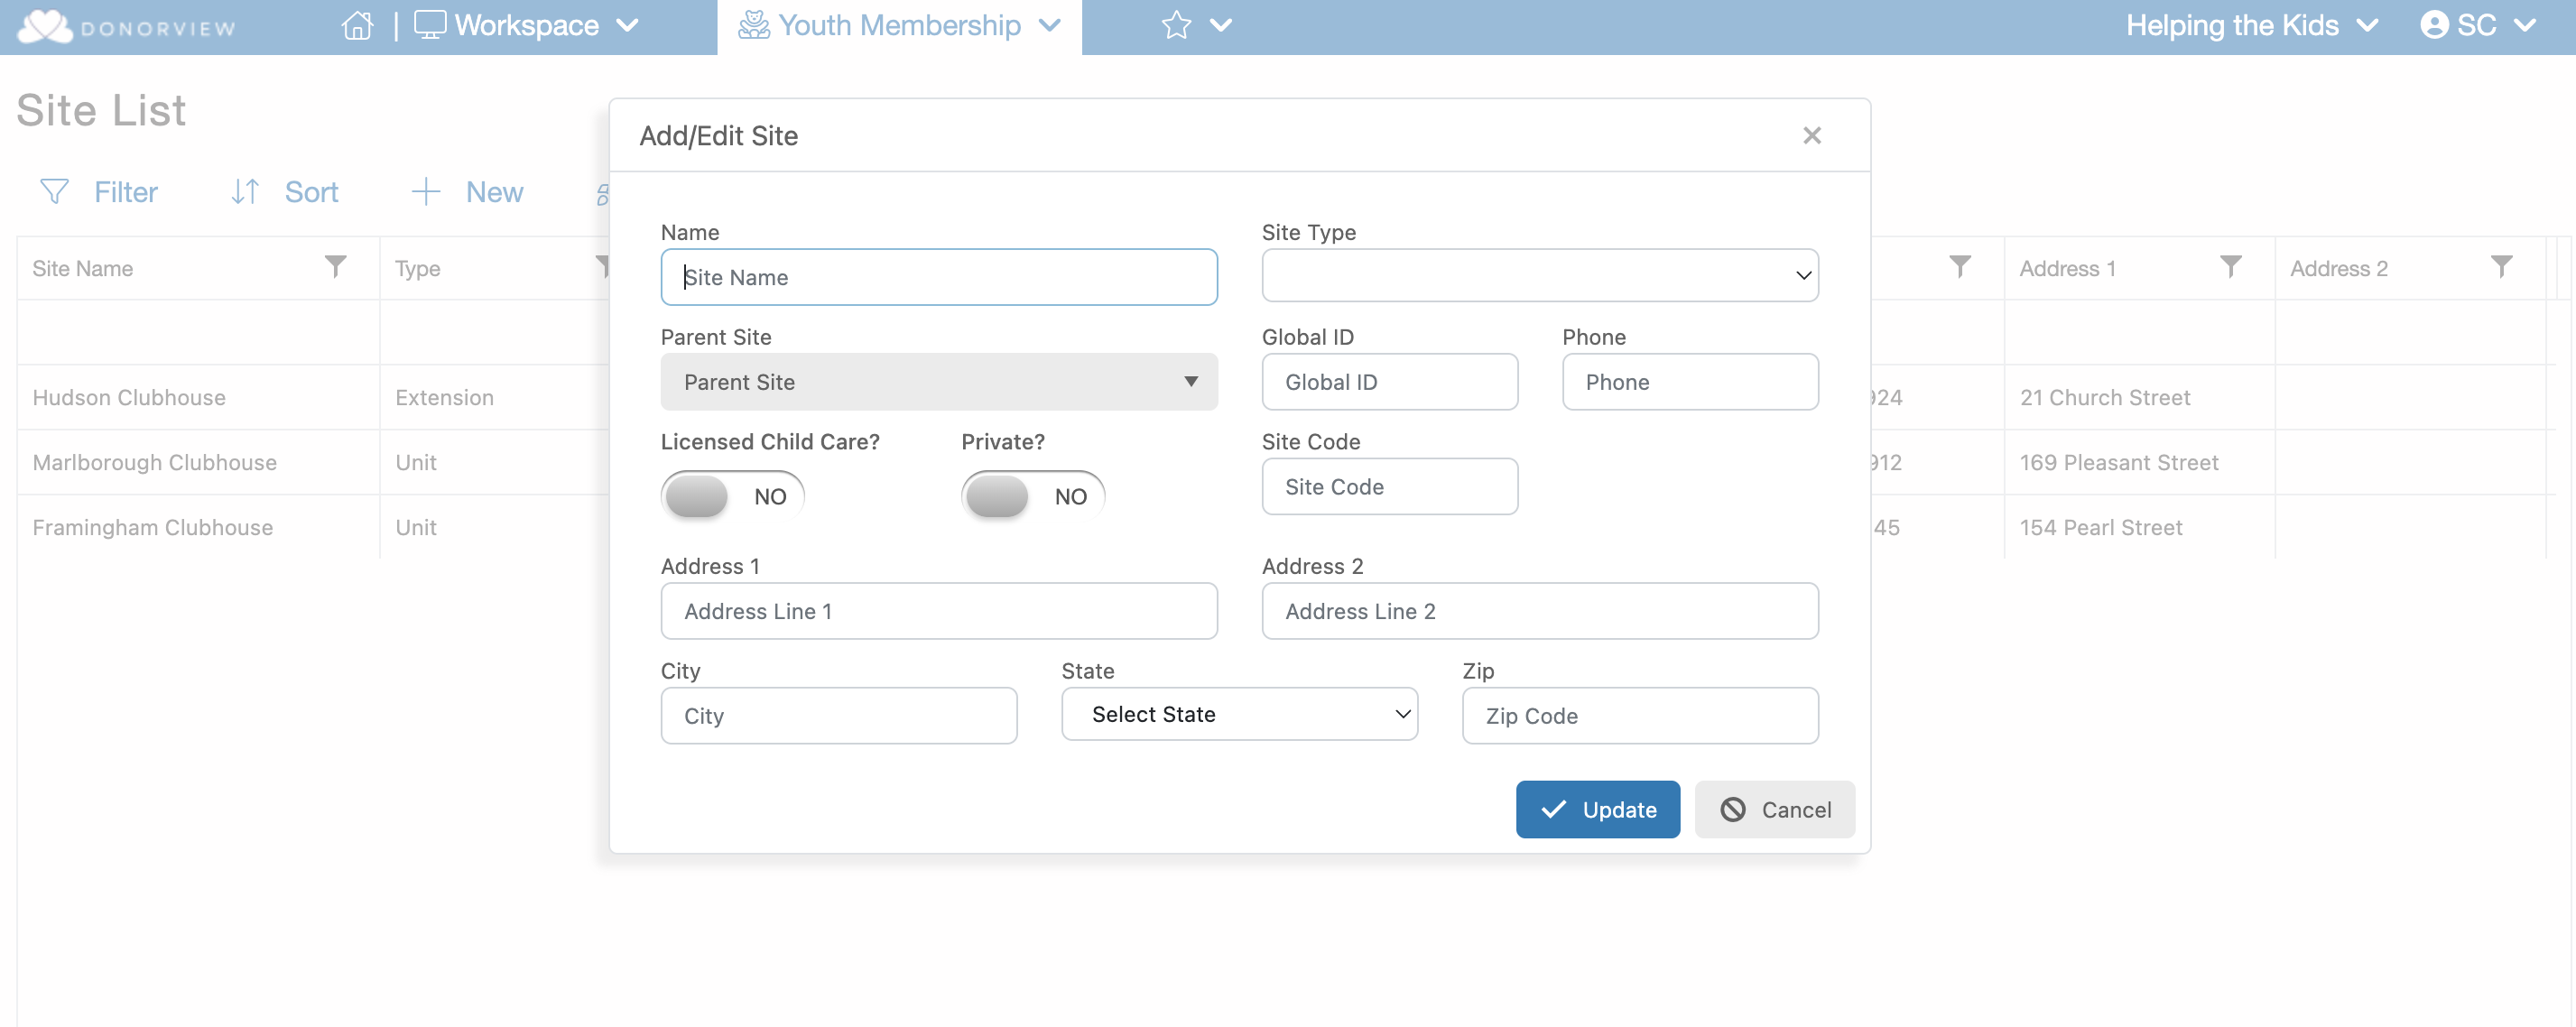
Task: Click the favorites star icon
Action: point(1176,26)
